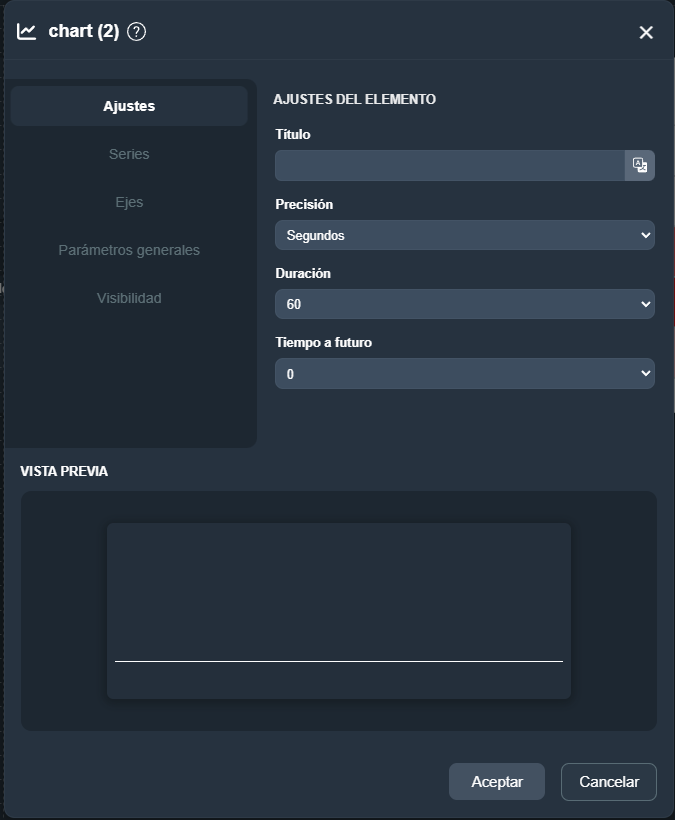
Task: Open the Duración dropdown set to 60
Action: click(x=464, y=304)
